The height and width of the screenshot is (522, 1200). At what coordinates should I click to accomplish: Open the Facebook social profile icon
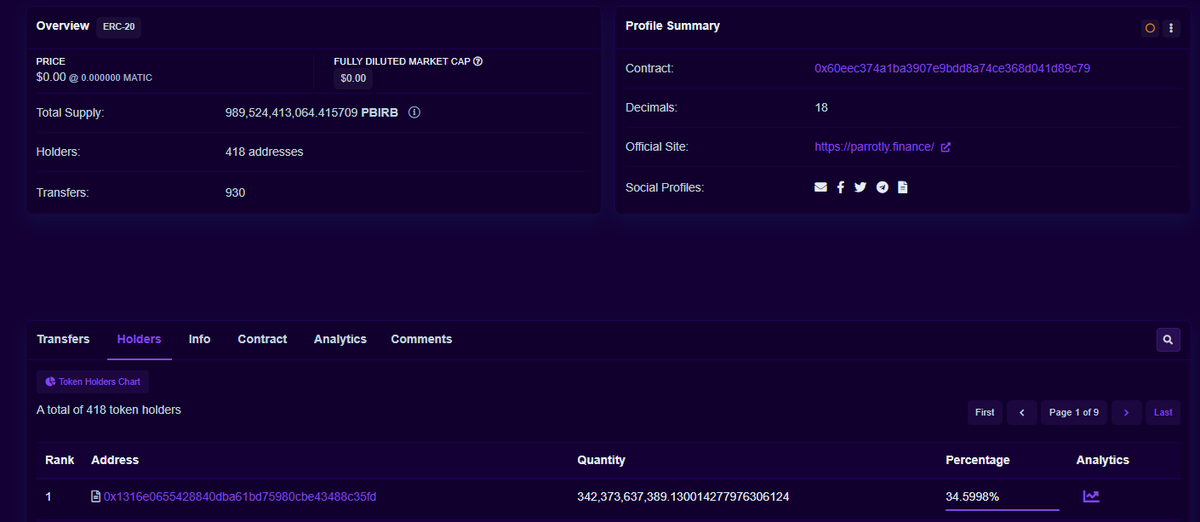tap(841, 187)
